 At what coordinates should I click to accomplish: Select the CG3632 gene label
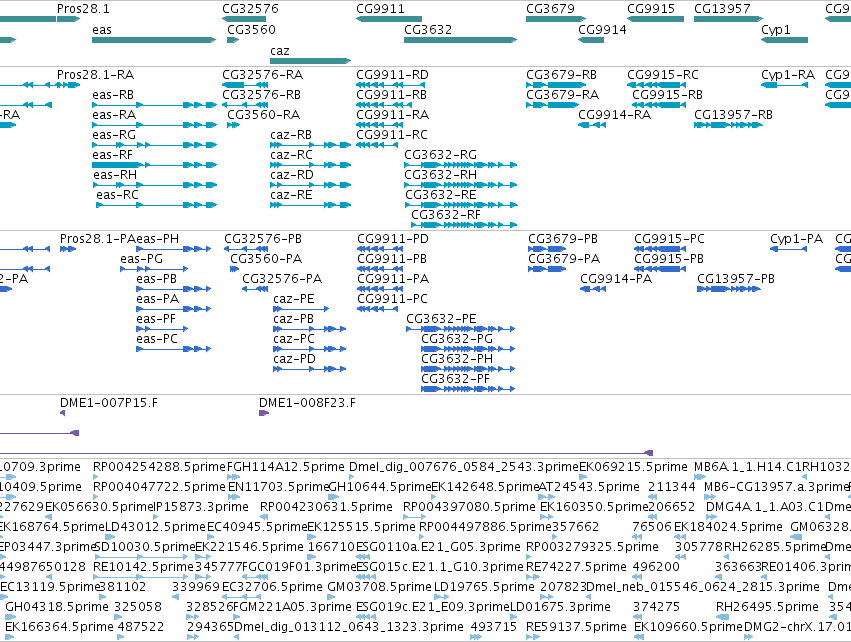428,30
